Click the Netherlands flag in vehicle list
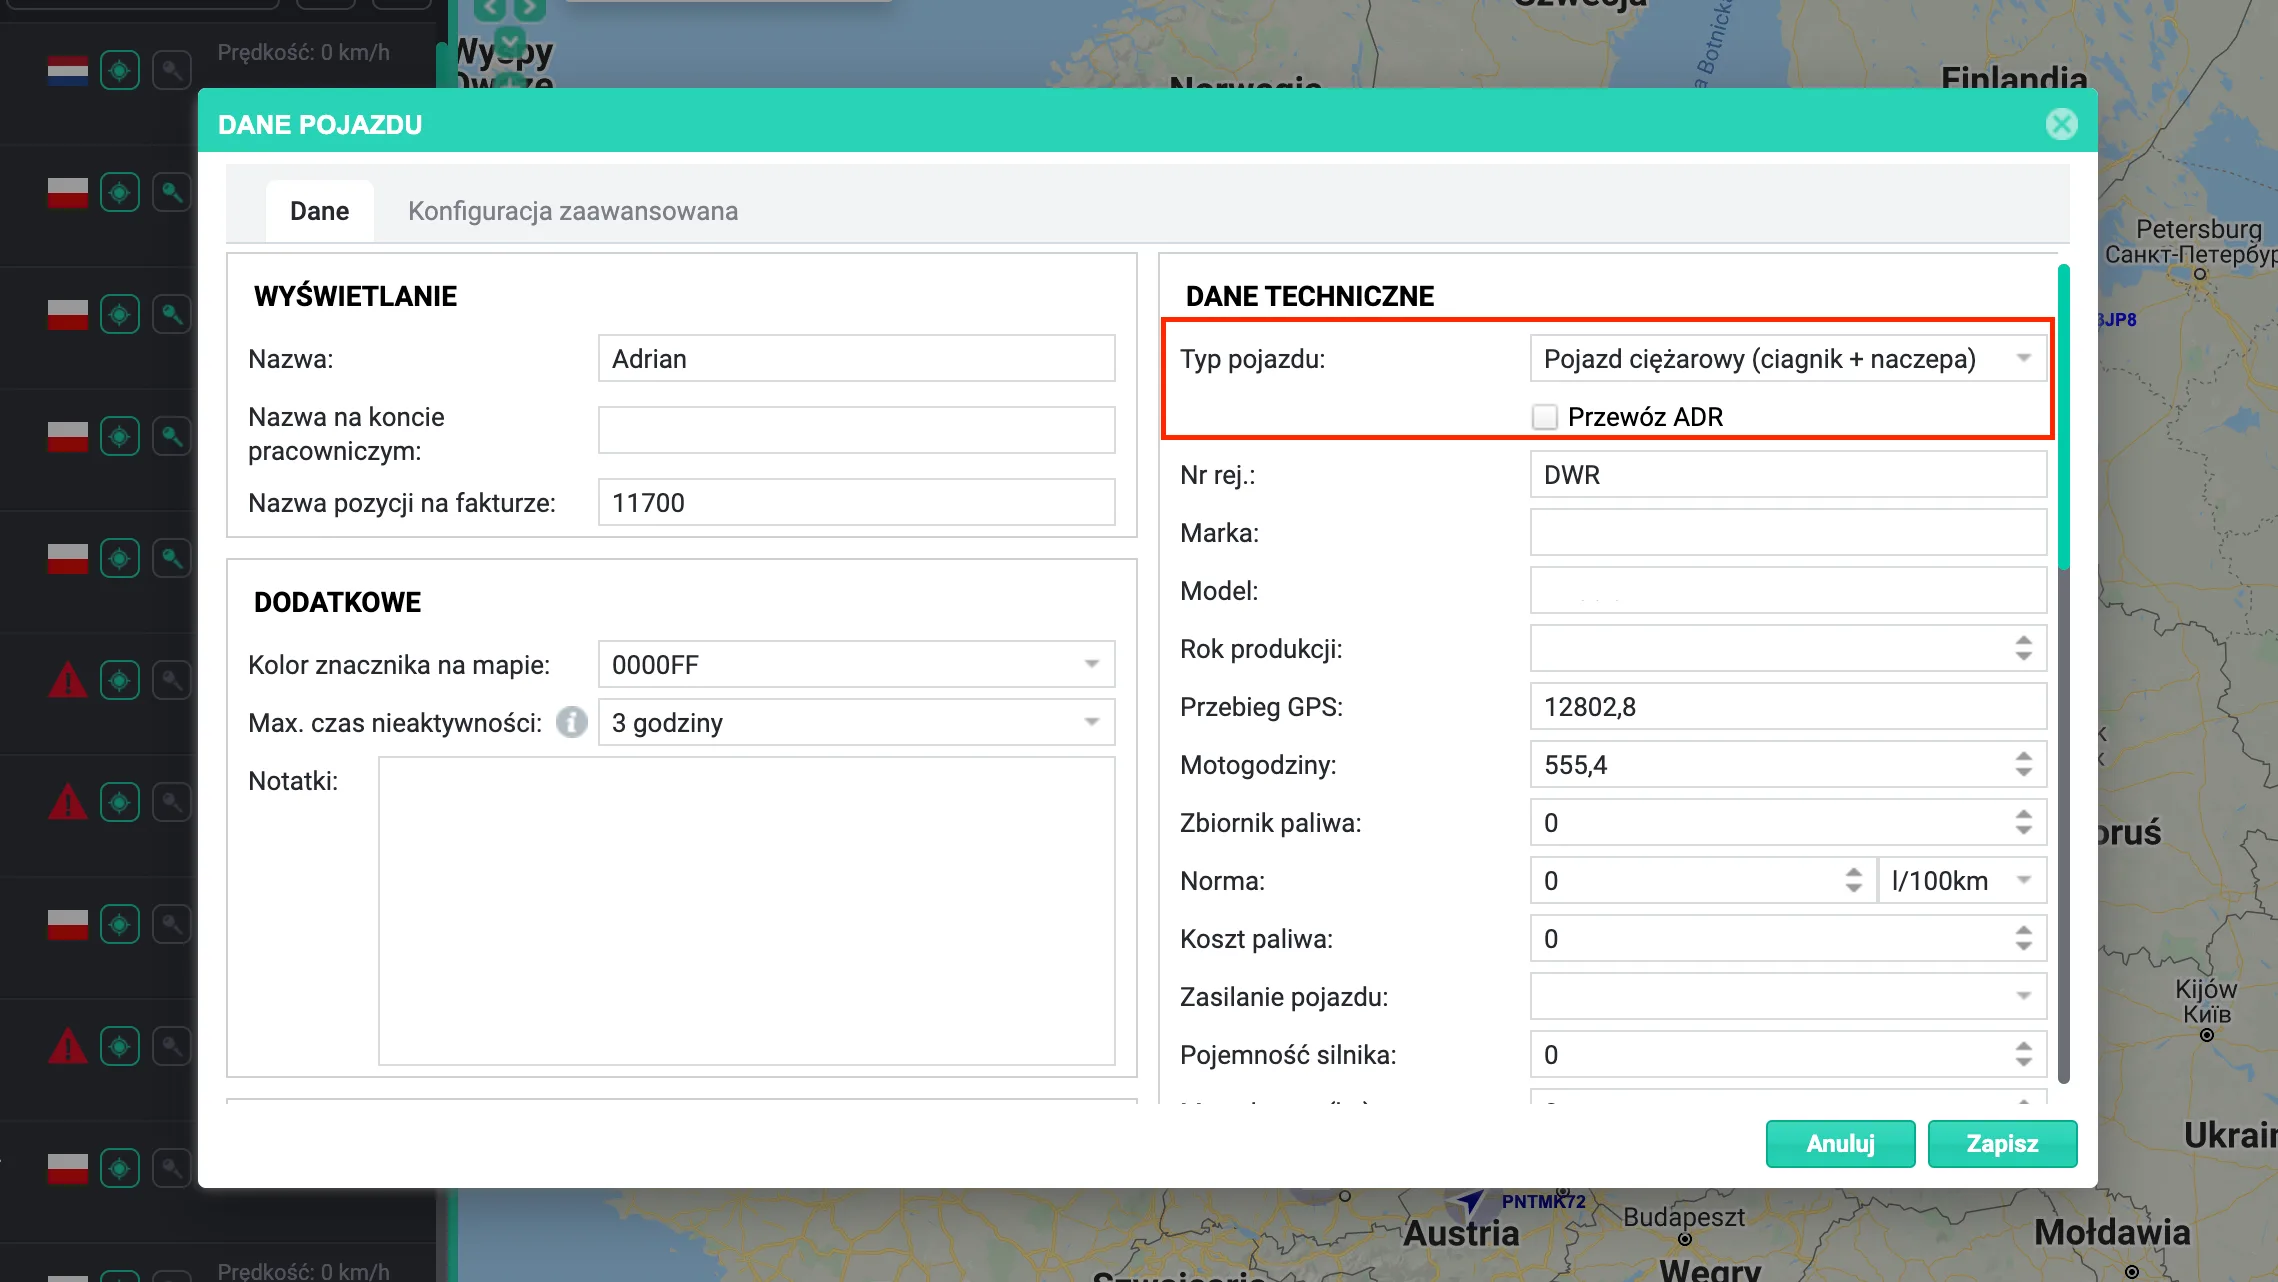The image size is (2278, 1282). [68, 71]
